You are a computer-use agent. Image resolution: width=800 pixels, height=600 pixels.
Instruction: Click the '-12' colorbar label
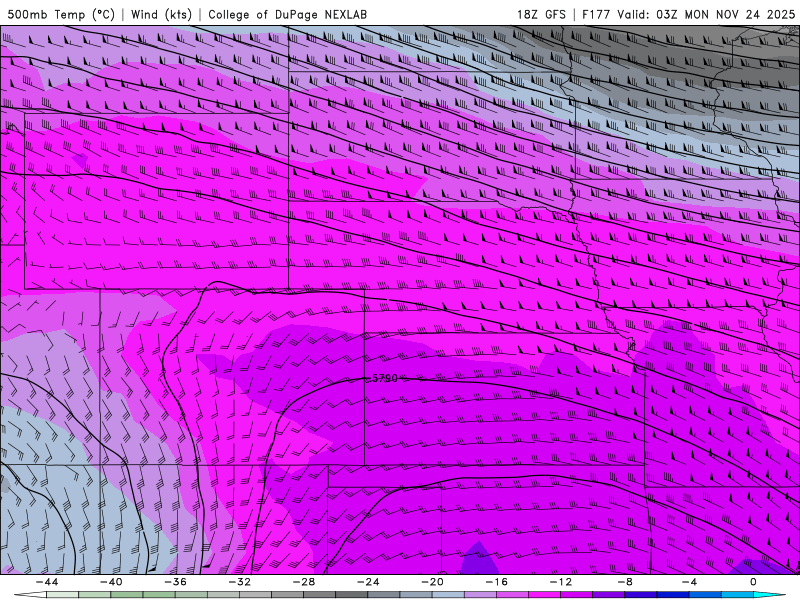[x=561, y=582]
